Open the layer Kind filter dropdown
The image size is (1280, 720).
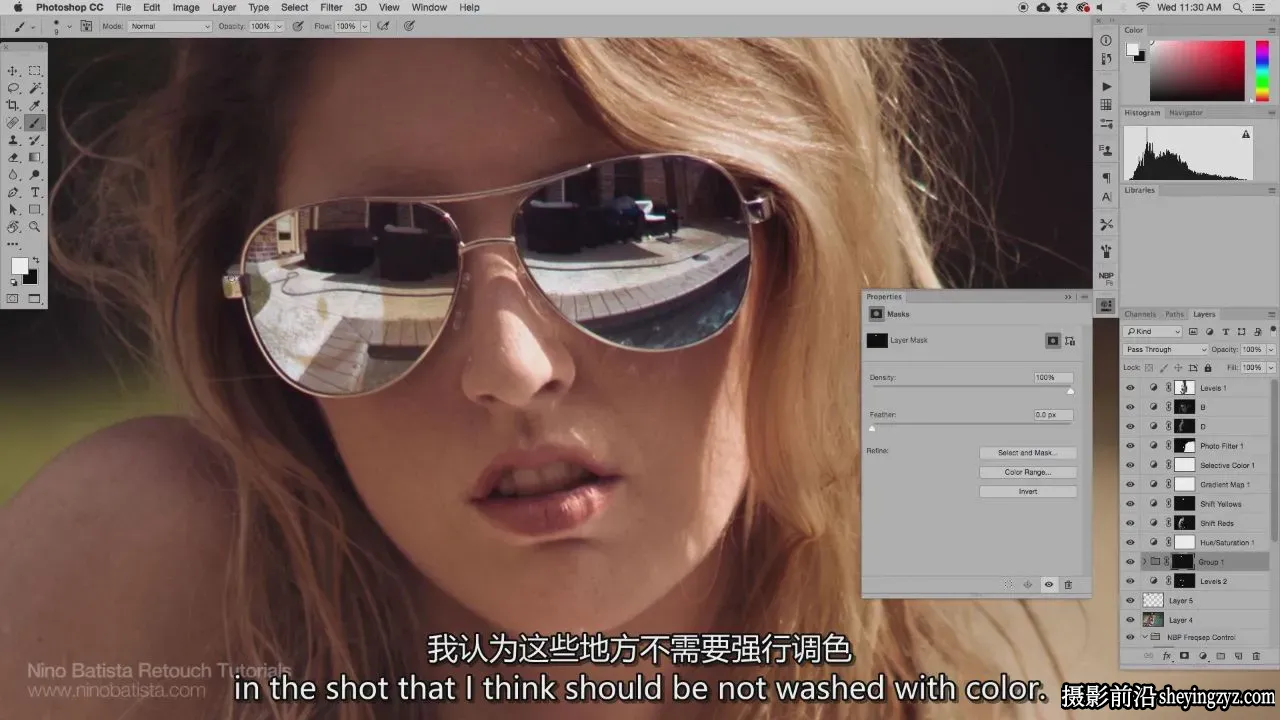[x=1153, y=332]
